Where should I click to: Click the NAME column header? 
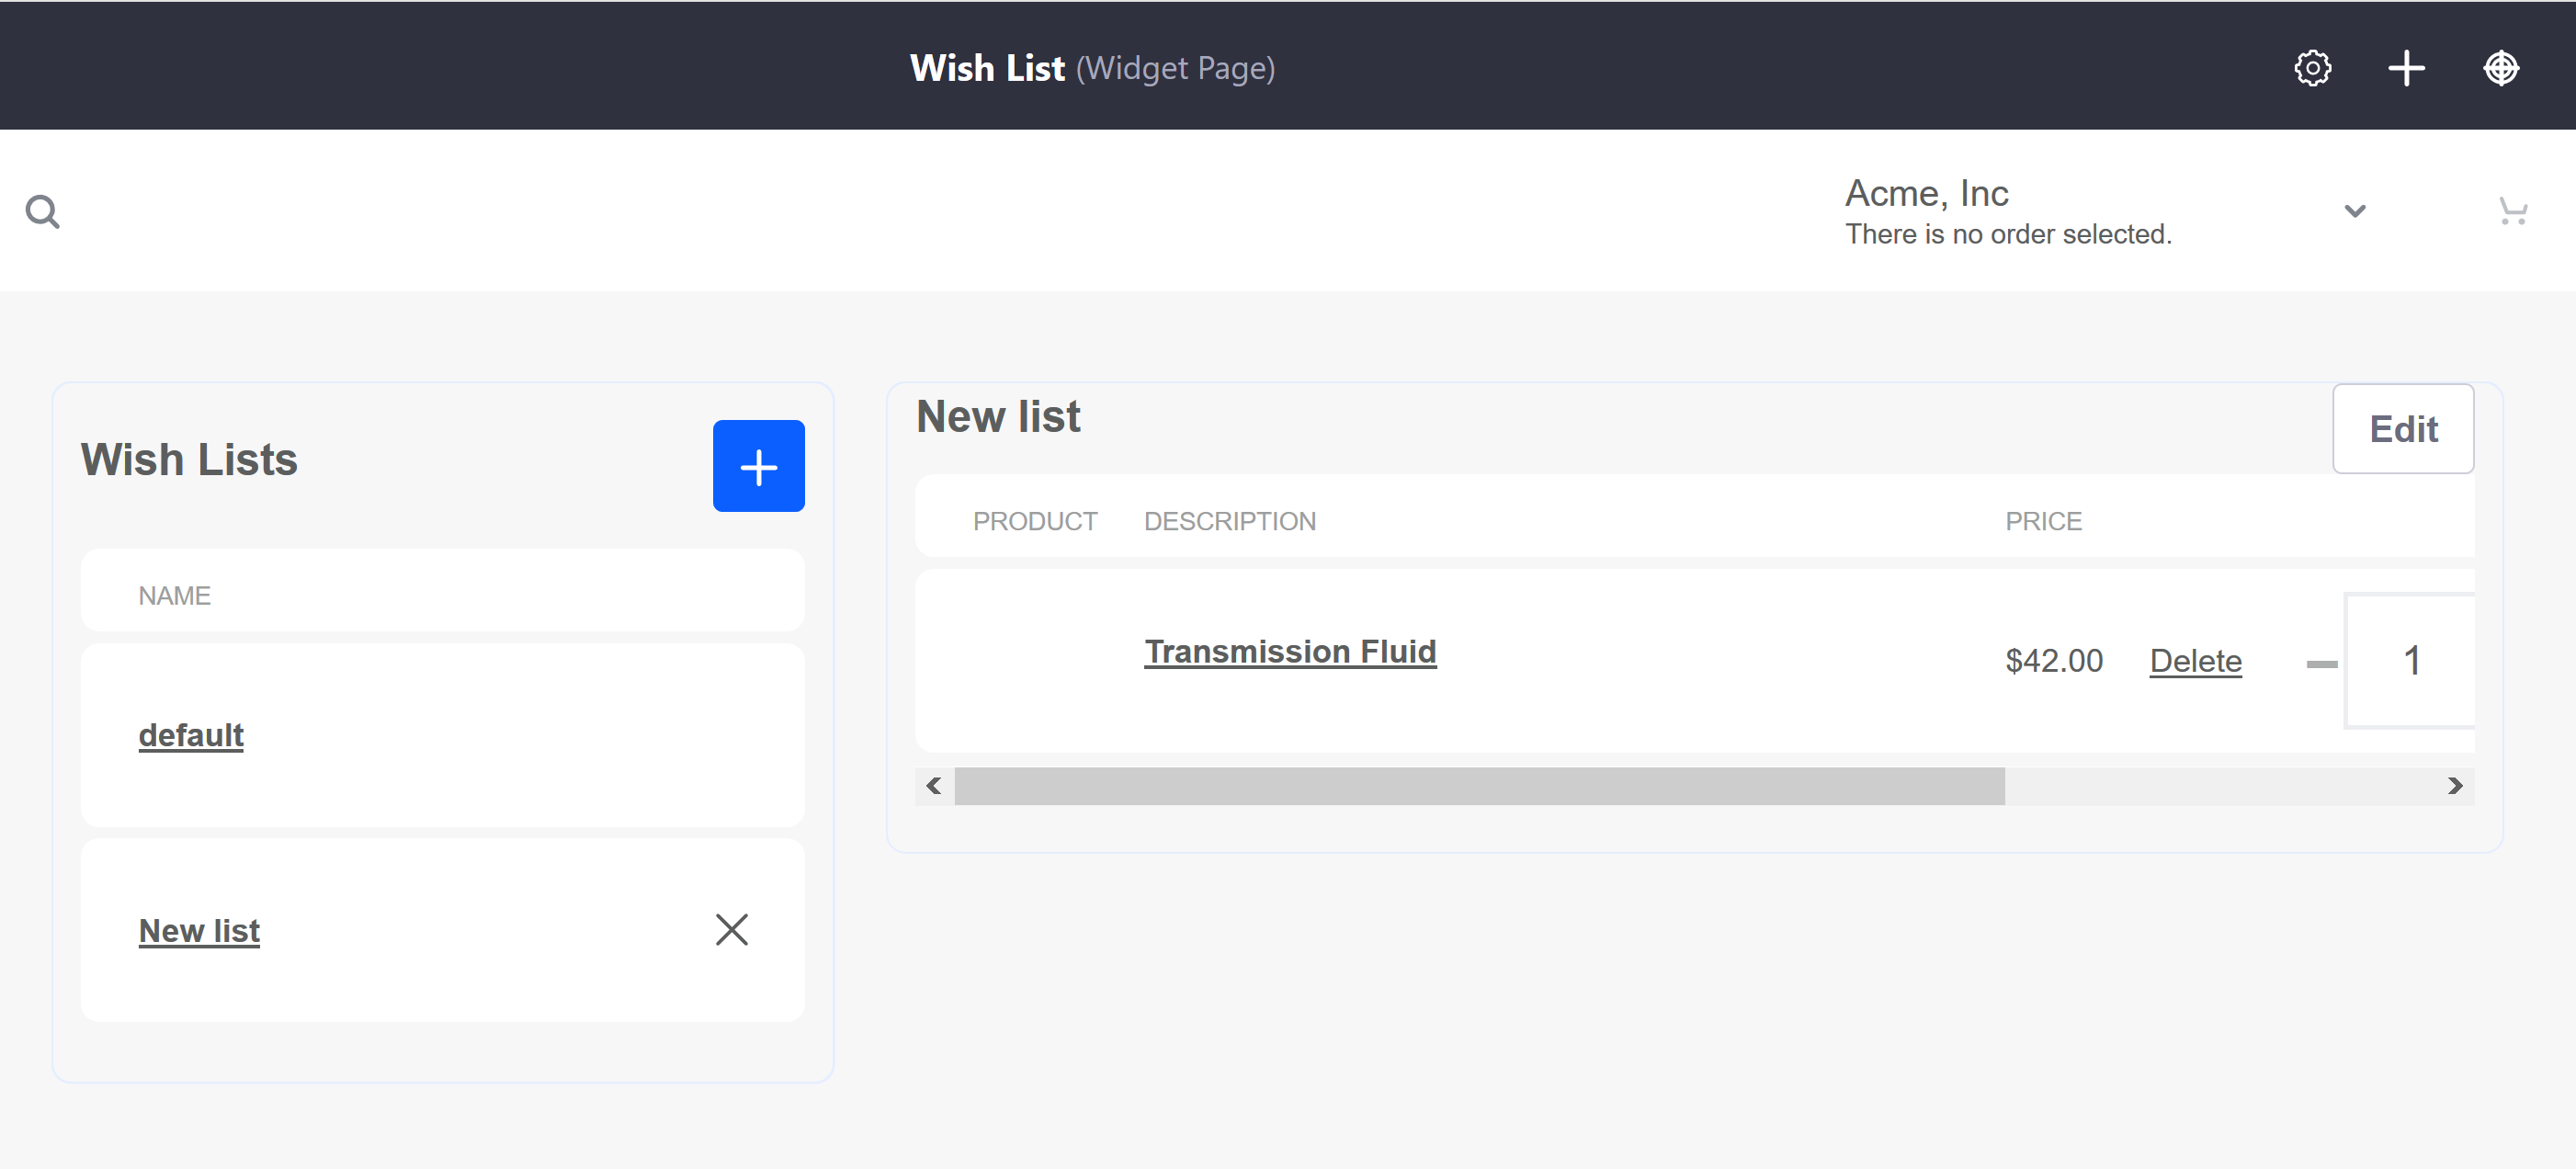click(x=177, y=595)
